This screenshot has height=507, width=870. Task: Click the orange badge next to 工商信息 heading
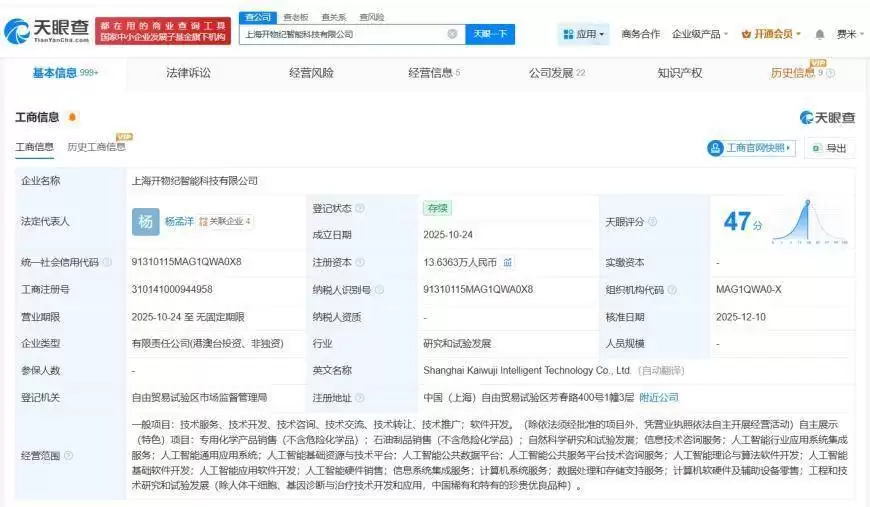(x=72, y=118)
